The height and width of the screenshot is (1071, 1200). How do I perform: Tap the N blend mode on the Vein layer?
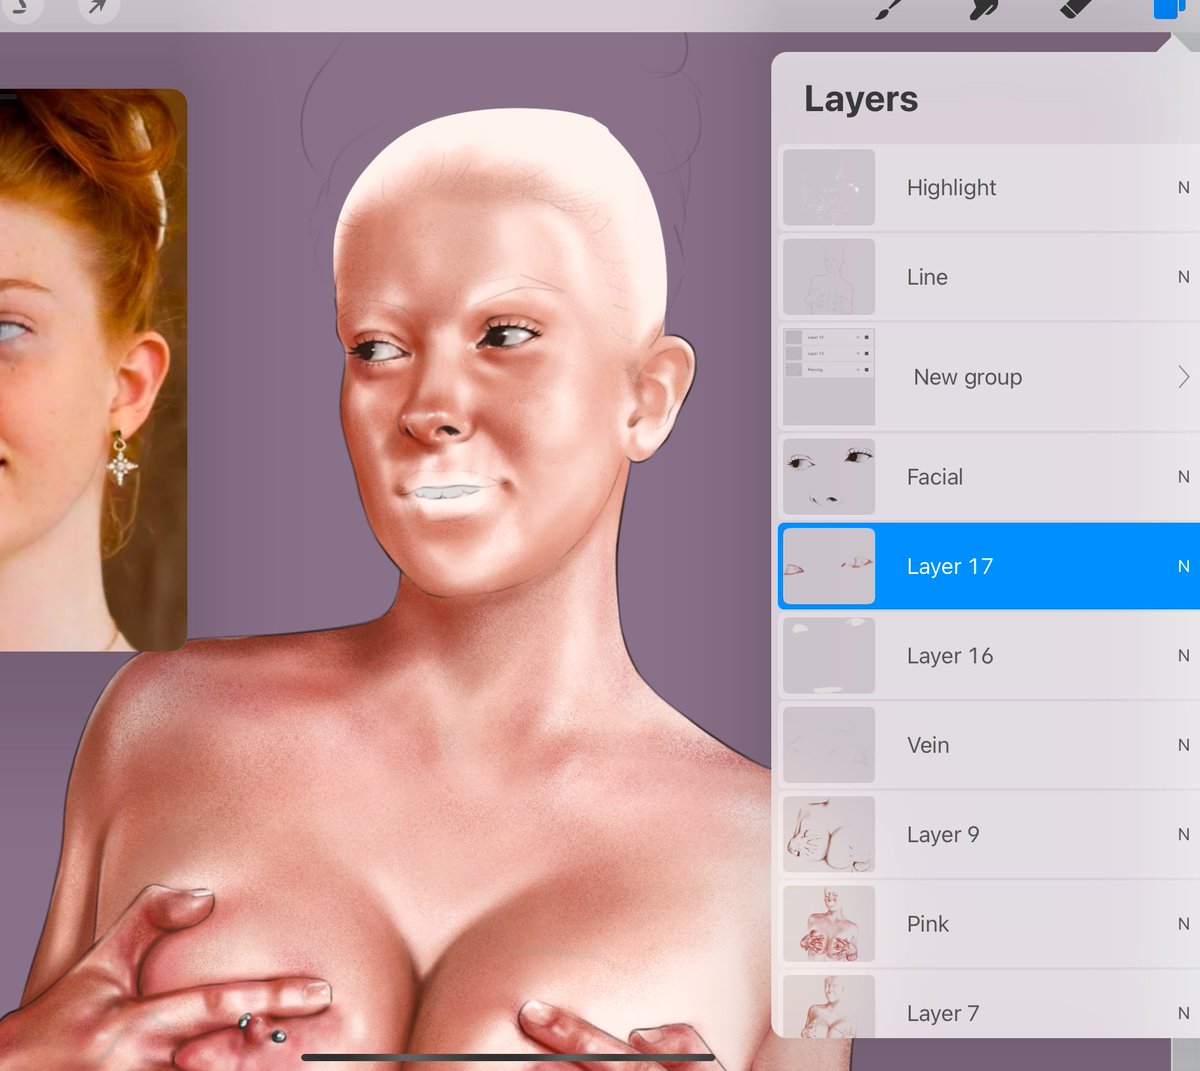coord(1183,745)
